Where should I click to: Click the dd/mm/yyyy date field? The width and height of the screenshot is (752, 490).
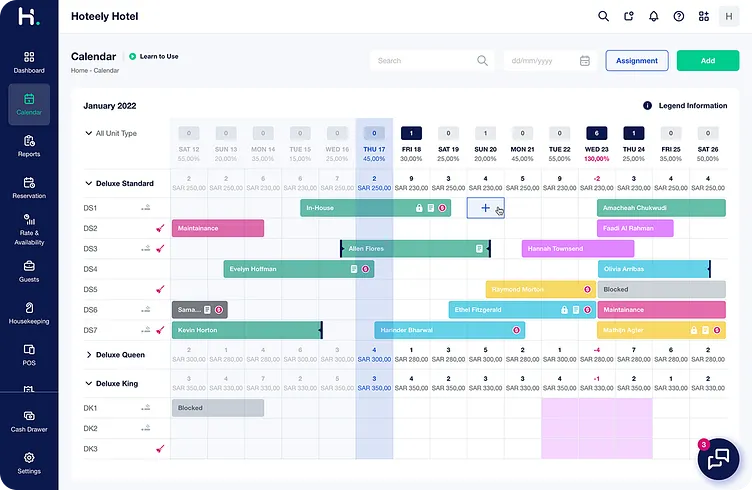click(x=550, y=60)
